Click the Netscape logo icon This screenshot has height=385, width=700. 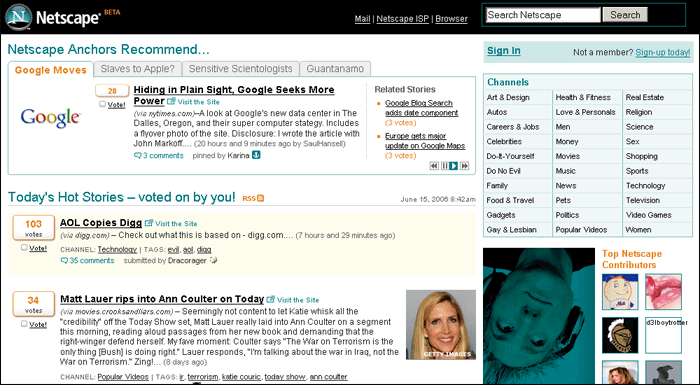pos(18,17)
